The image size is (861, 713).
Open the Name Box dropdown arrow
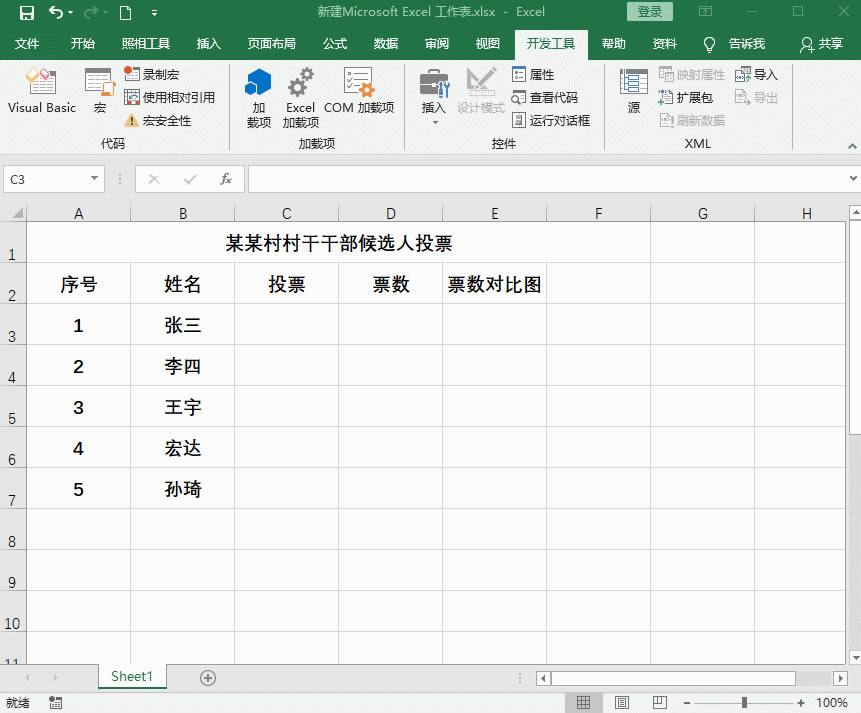pyautogui.click(x=95, y=179)
